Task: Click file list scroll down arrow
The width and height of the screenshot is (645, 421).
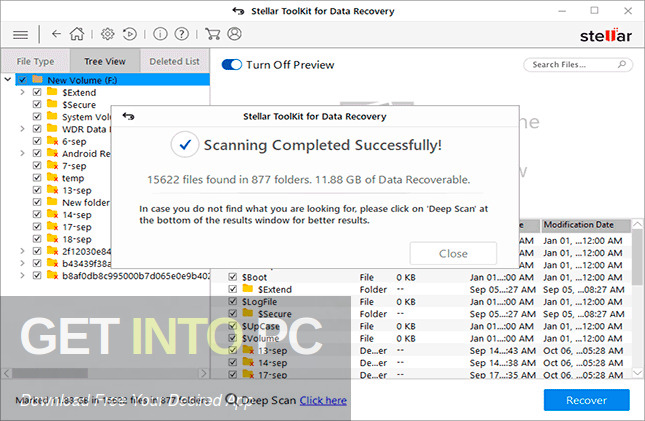Action: coord(637,372)
